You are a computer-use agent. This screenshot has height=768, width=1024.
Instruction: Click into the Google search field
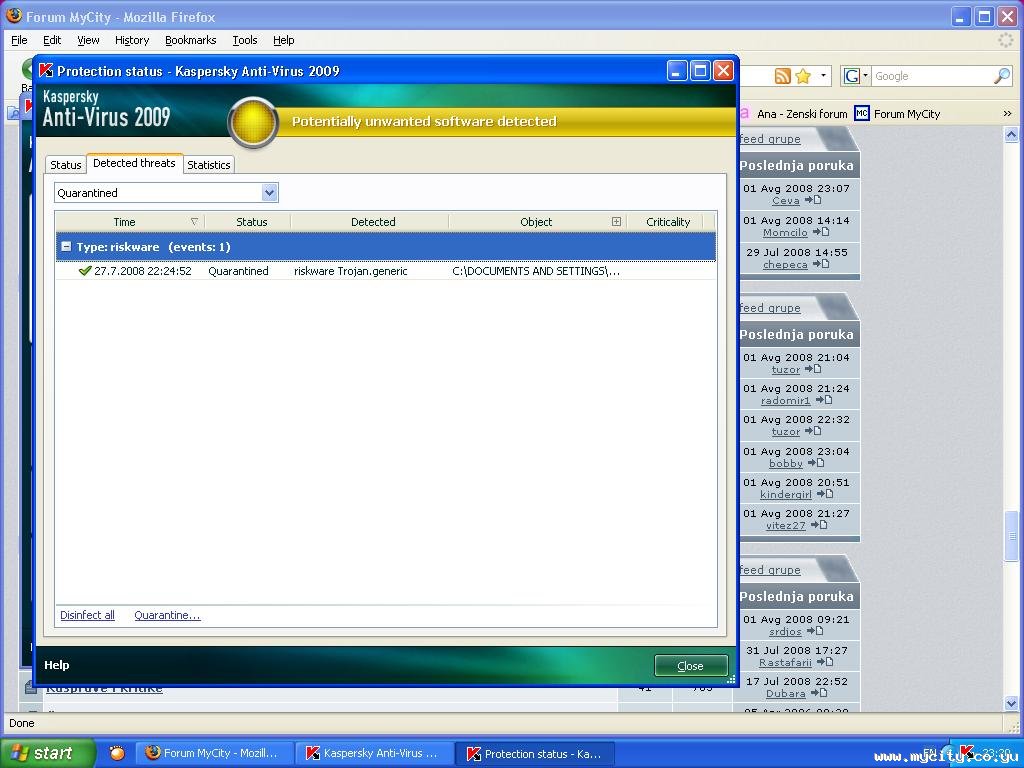click(931, 76)
